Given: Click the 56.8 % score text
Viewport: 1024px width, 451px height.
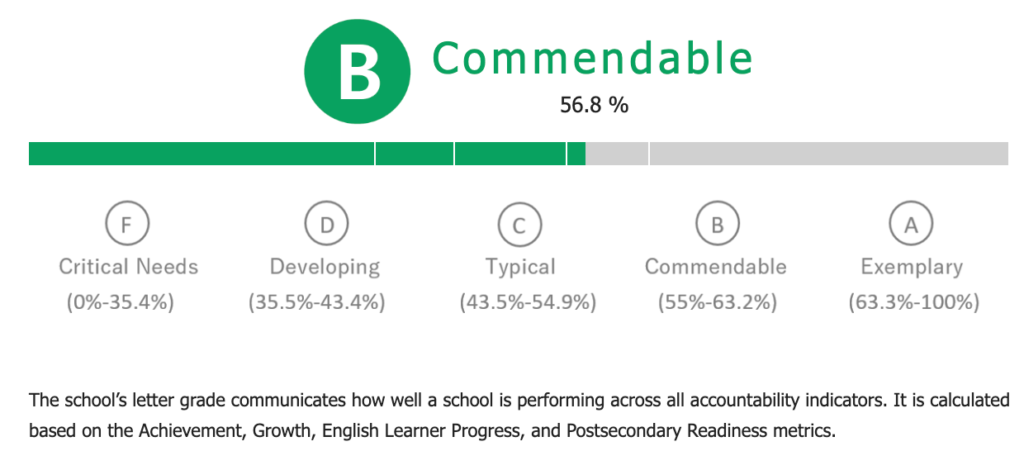Looking at the screenshot, I should pyautogui.click(x=594, y=105).
